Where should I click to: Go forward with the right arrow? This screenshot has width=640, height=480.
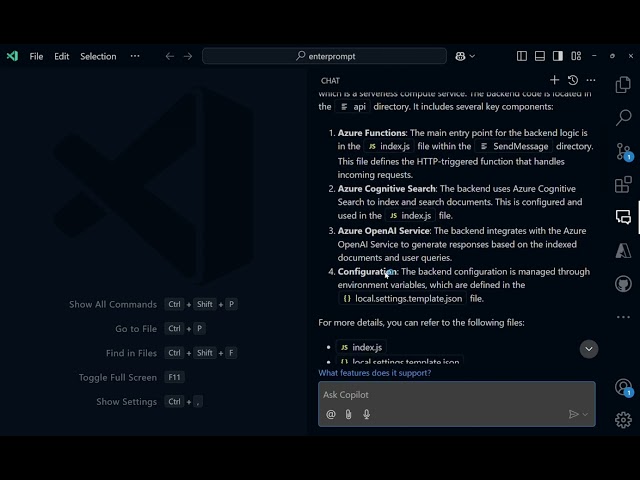pos(188,56)
